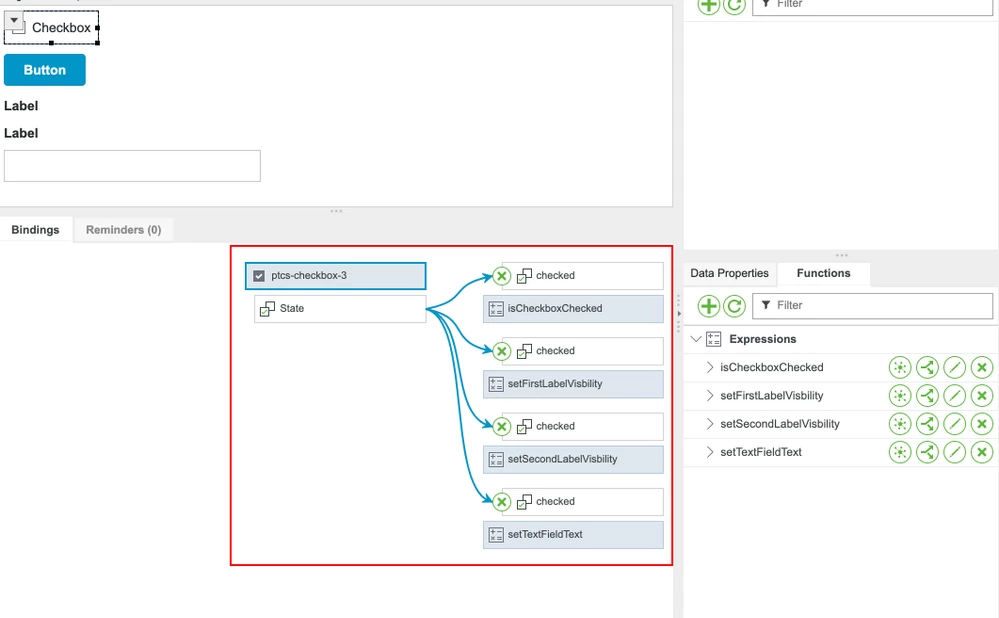Edit the isCheckboxChecked expression
999x618 pixels.
[954, 368]
